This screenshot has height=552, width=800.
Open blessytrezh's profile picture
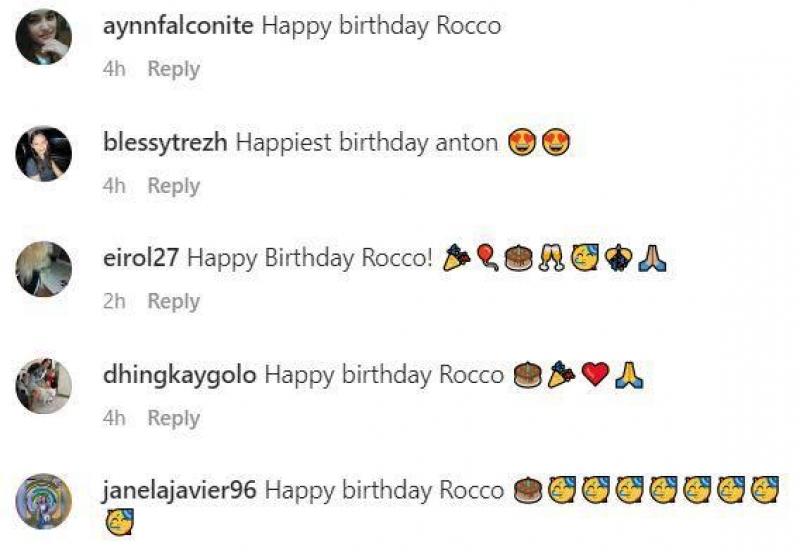coord(44,154)
